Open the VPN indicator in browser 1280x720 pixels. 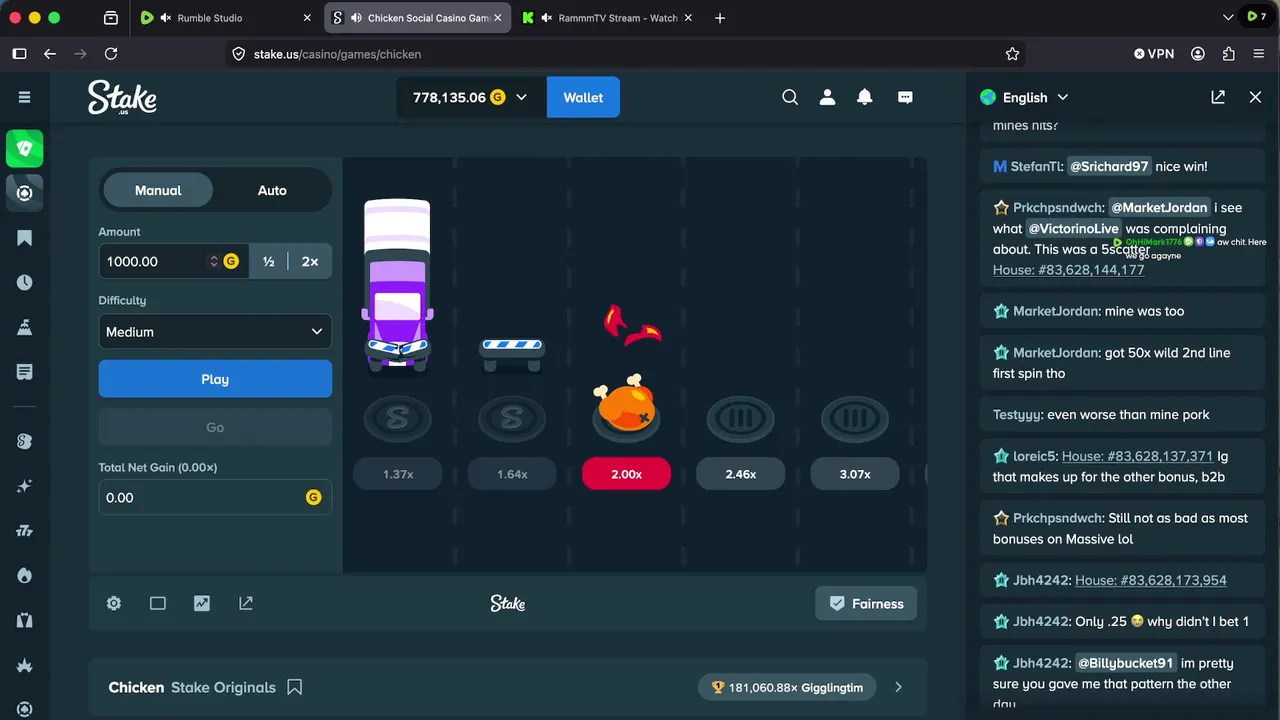(x=1154, y=54)
